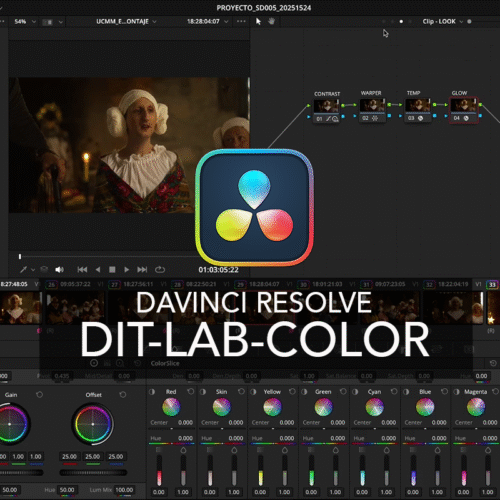Select the arrow pointer tool
Screen dimensions: 500x500
258,21
